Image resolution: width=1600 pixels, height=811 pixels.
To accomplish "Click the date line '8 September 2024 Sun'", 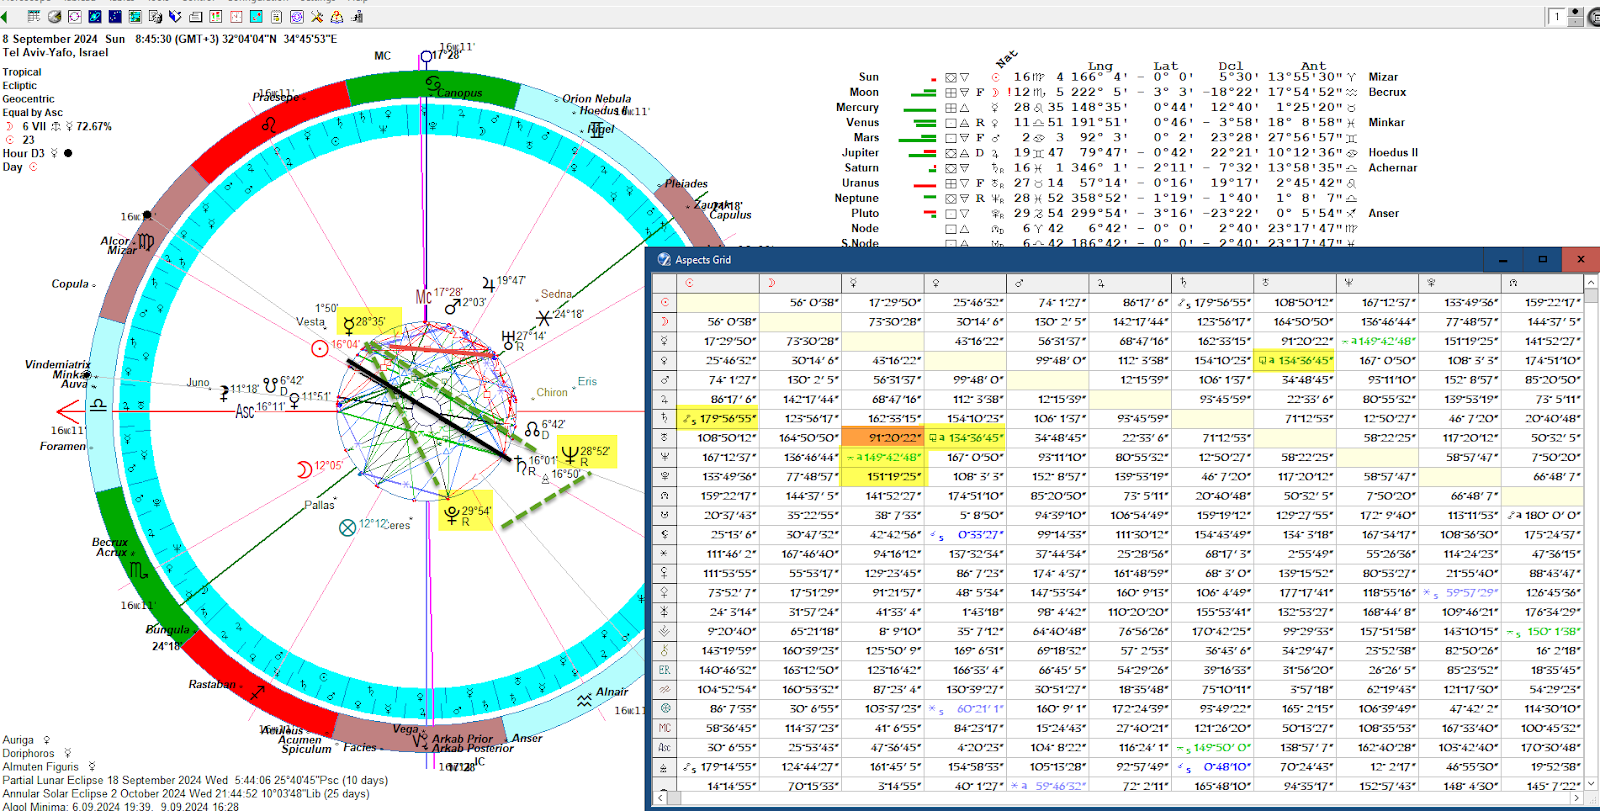I will [64, 39].
